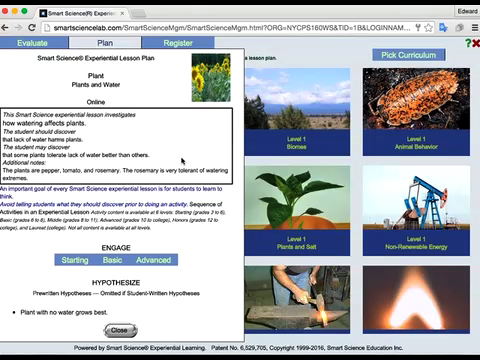Bookmark page using star icon
The height and width of the screenshot is (360, 480).
click(429, 28)
